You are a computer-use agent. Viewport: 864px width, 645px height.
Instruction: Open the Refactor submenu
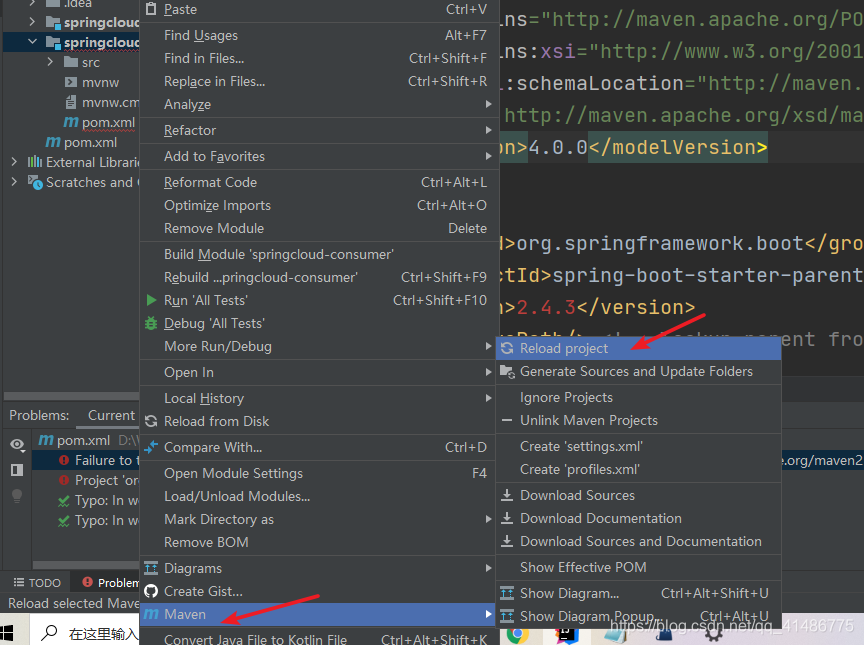click(x=320, y=131)
